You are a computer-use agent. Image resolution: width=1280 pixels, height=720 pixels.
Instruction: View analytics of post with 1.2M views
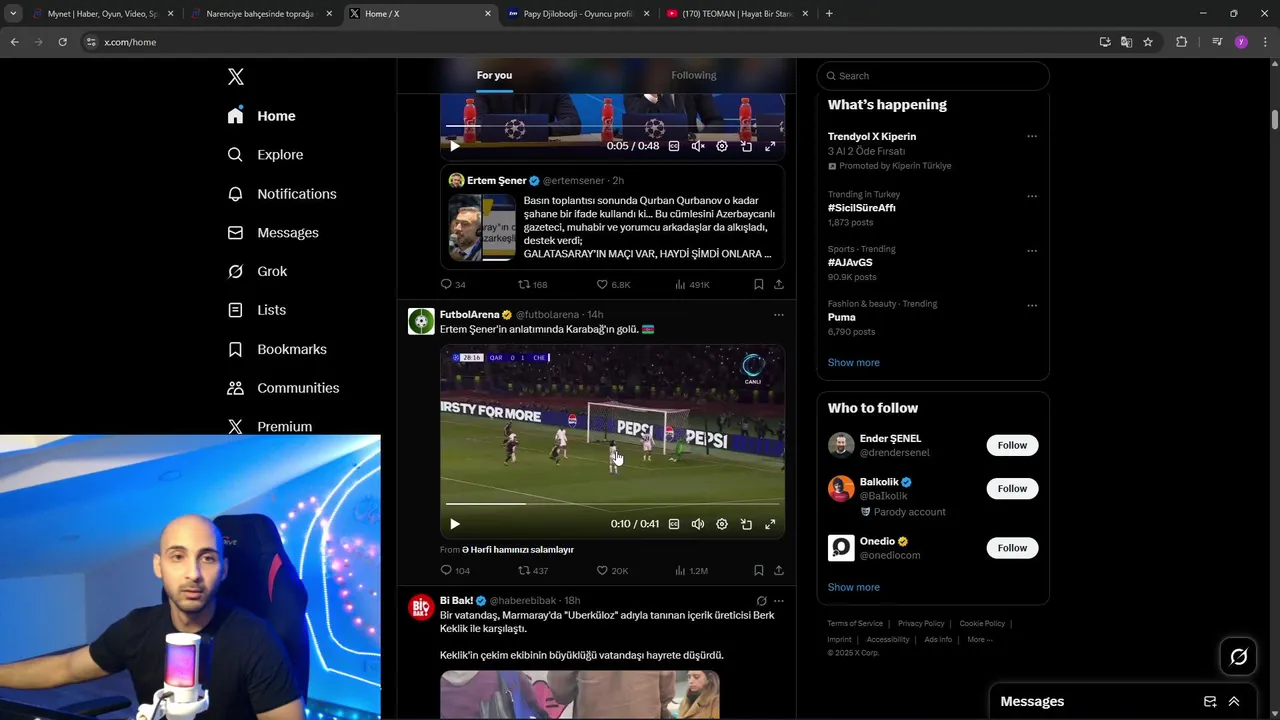tap(691, 570)
